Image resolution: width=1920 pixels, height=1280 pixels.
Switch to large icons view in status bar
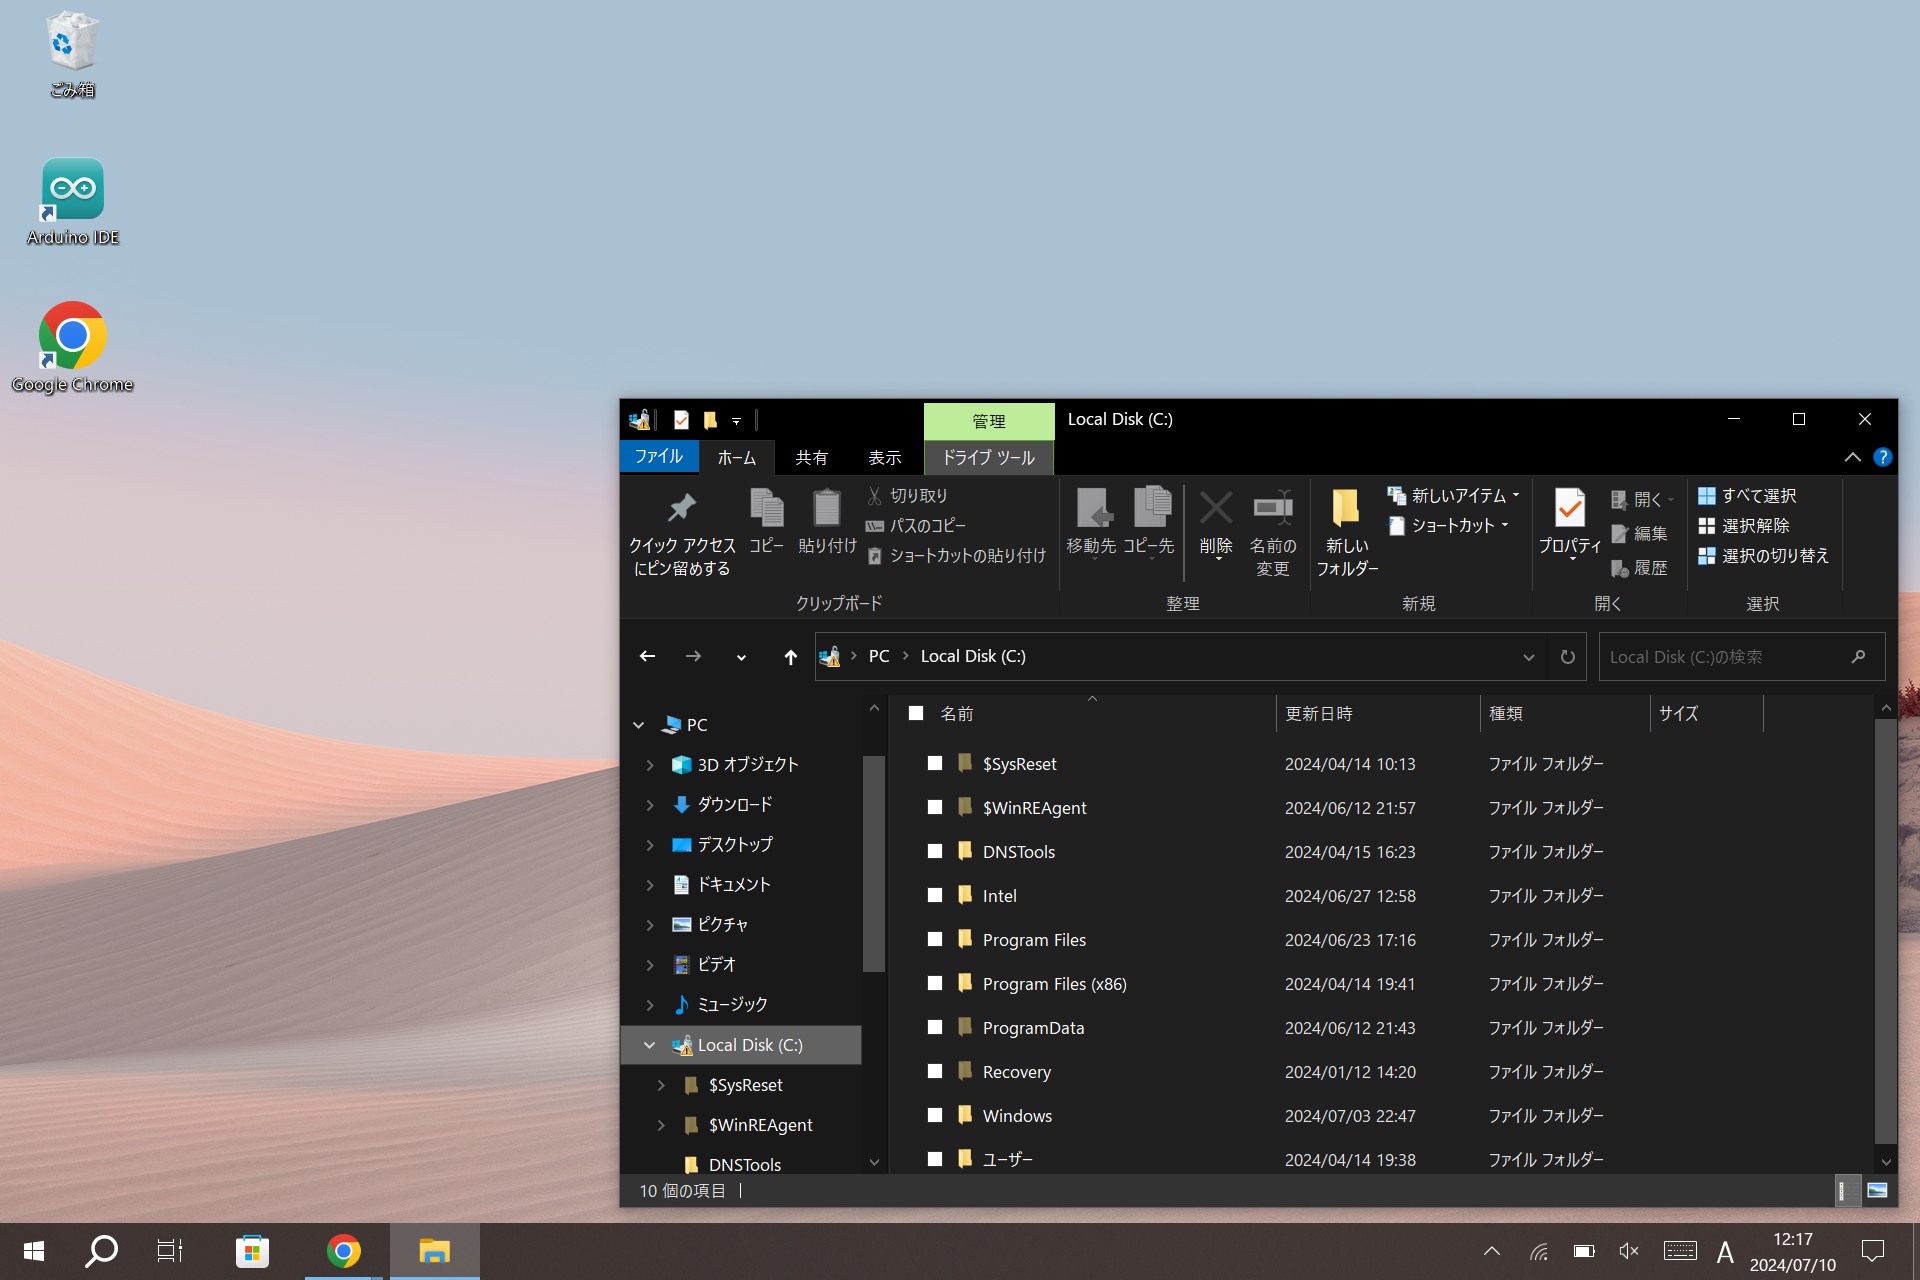click(x=1877, y=1190)
